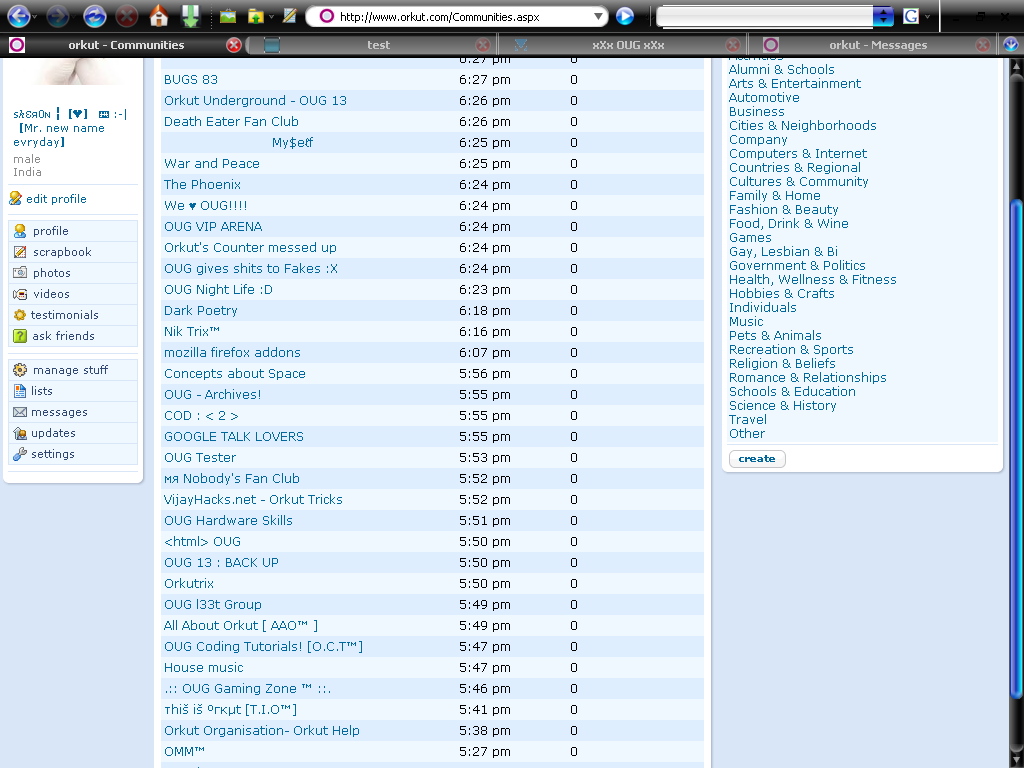Switch to the xXx OUG xXx tab
1024x768 pixels.
click(628, 45)
